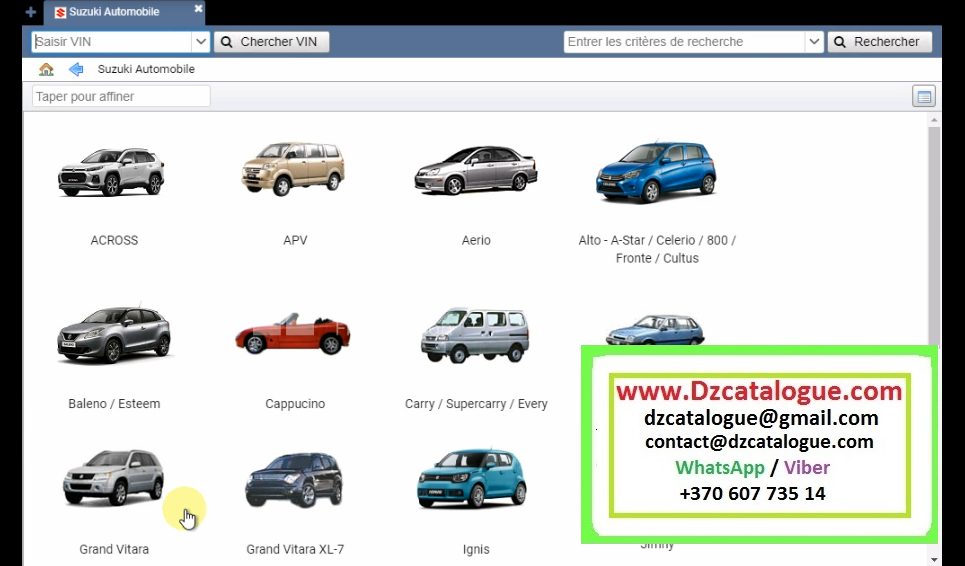Open the Grand Vitara XL-7 thumbnail
Screen dimensions: 965x566
[294, 480]
